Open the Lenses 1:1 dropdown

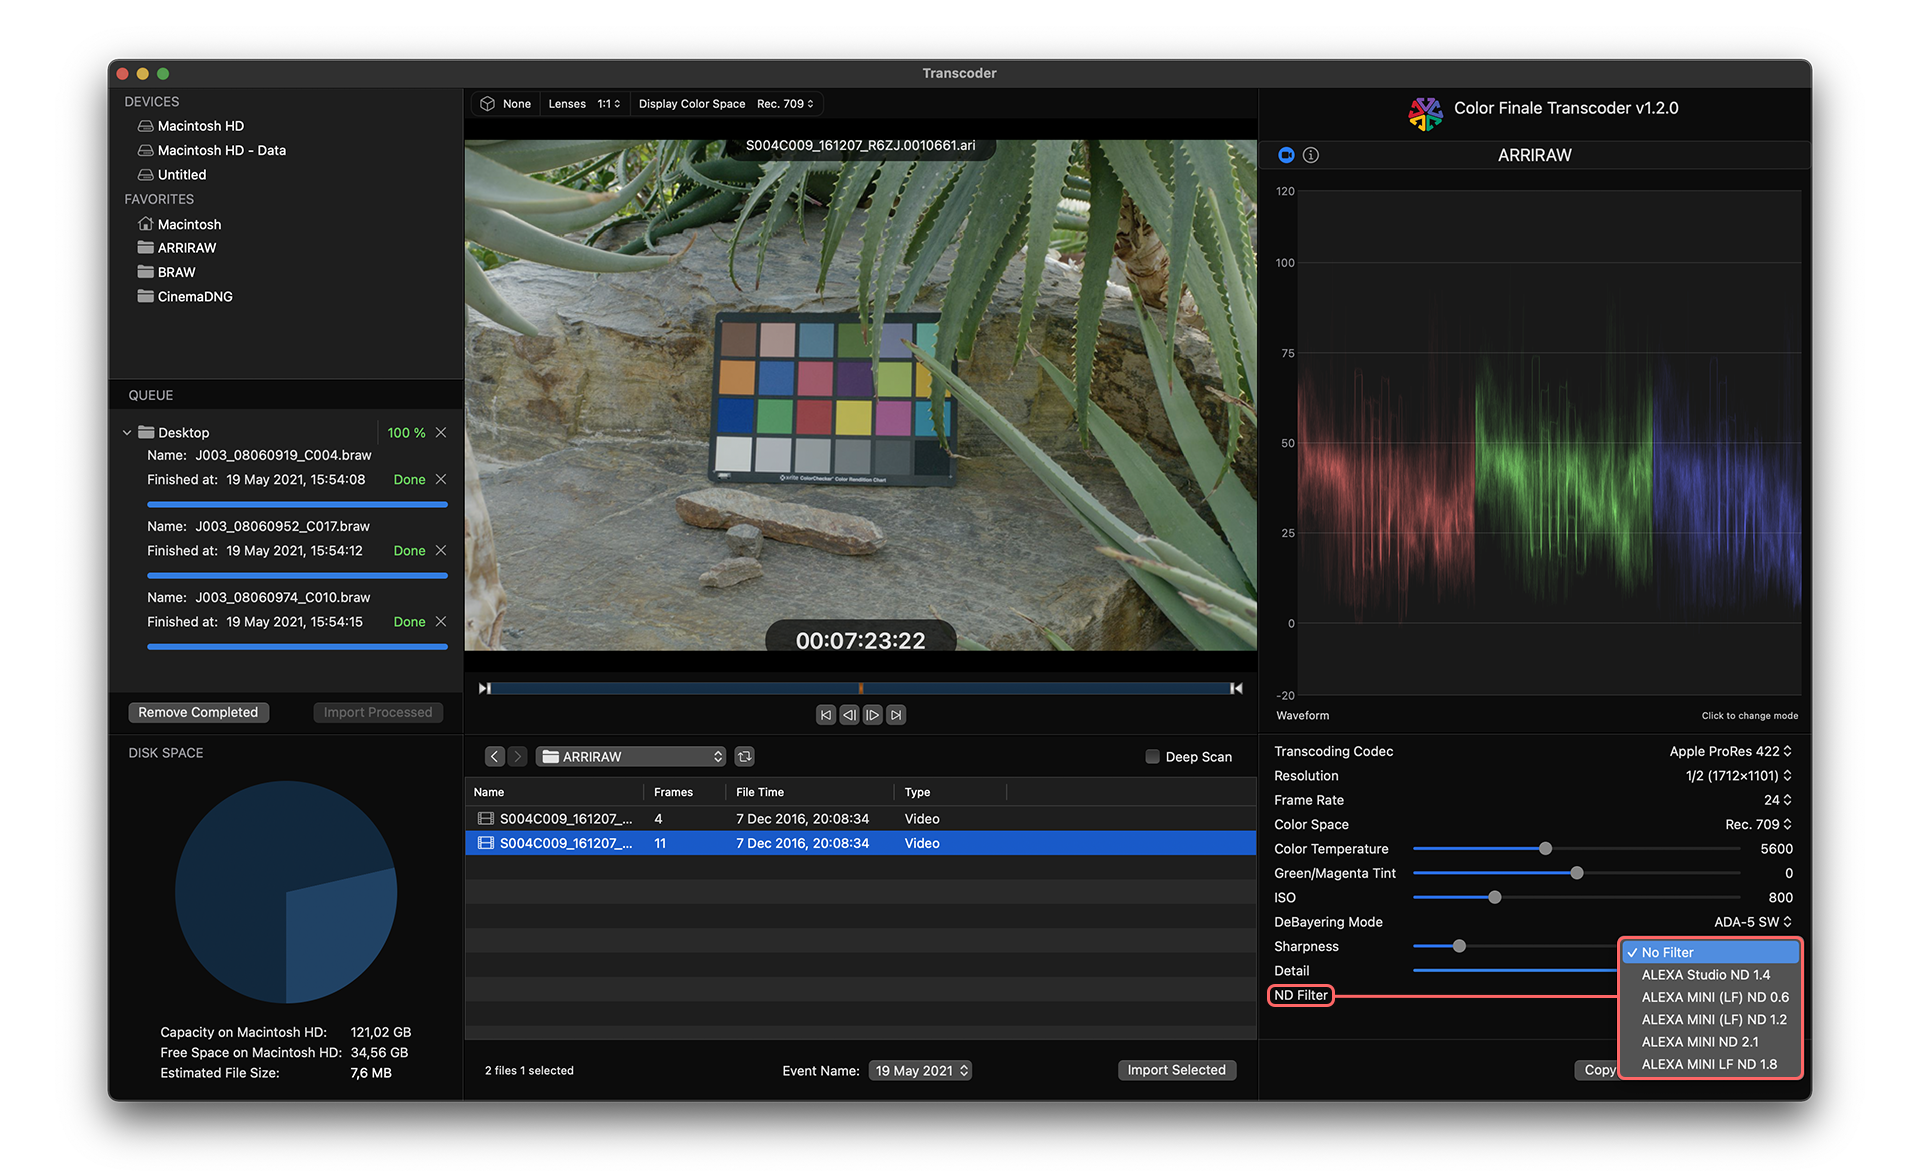(609, 104)
